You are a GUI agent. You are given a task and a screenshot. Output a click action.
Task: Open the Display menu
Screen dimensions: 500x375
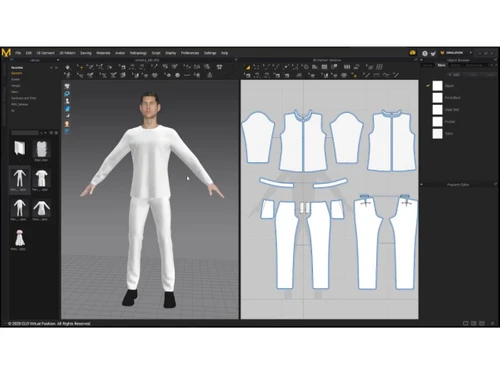(x=171, y=53)
